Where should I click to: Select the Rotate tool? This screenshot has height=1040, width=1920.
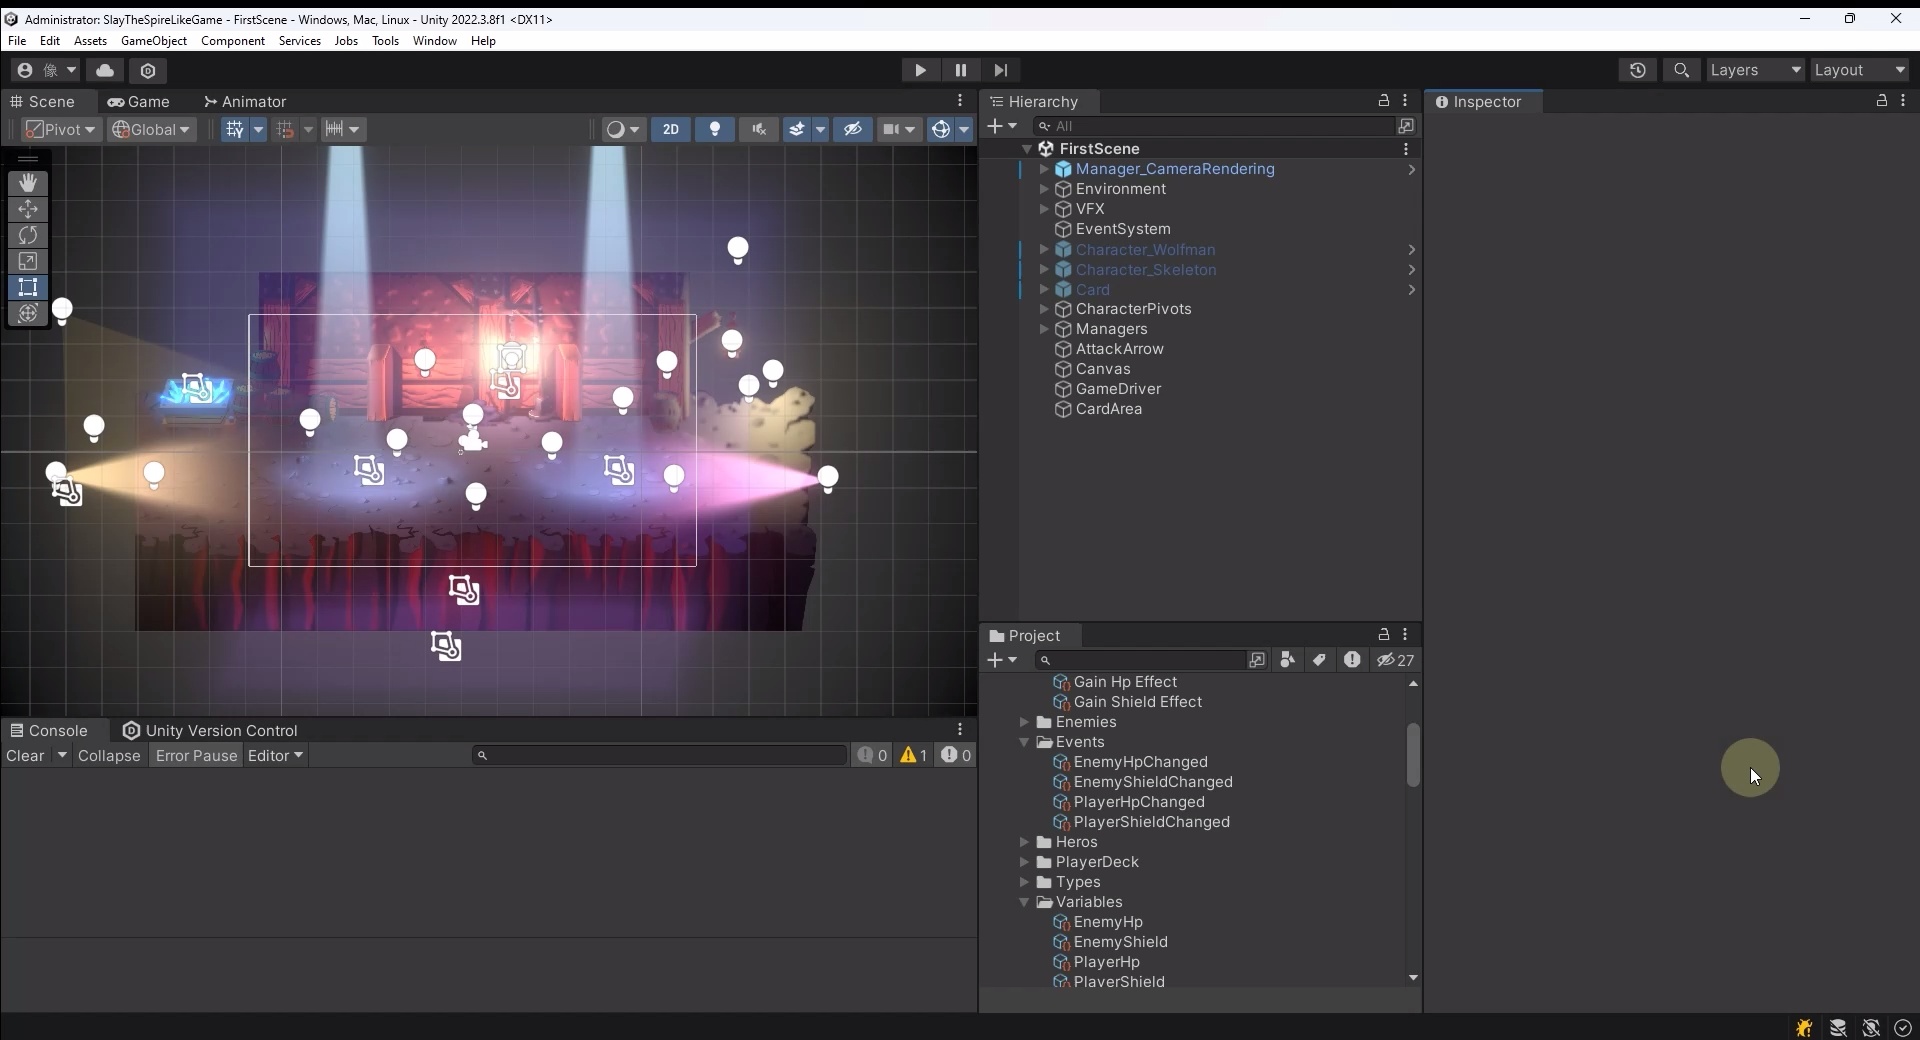[27, 235]
